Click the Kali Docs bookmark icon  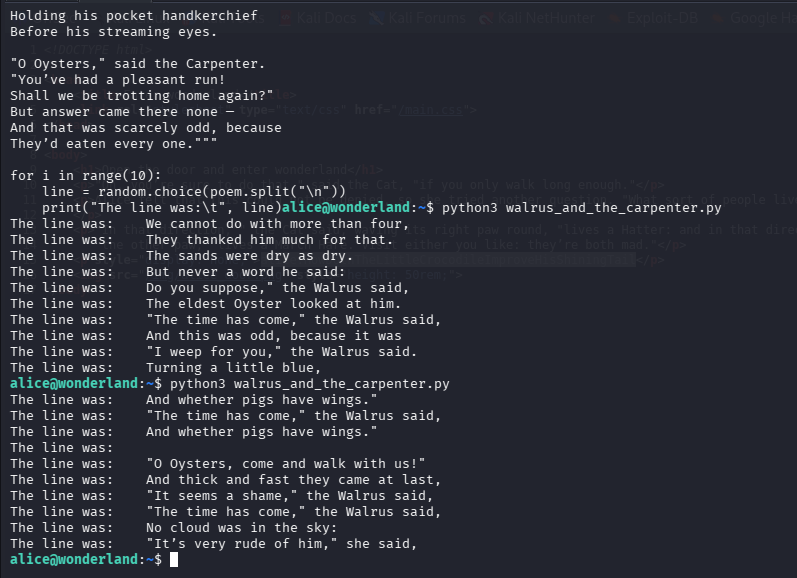pyautogui.click(x=286, y=17)
